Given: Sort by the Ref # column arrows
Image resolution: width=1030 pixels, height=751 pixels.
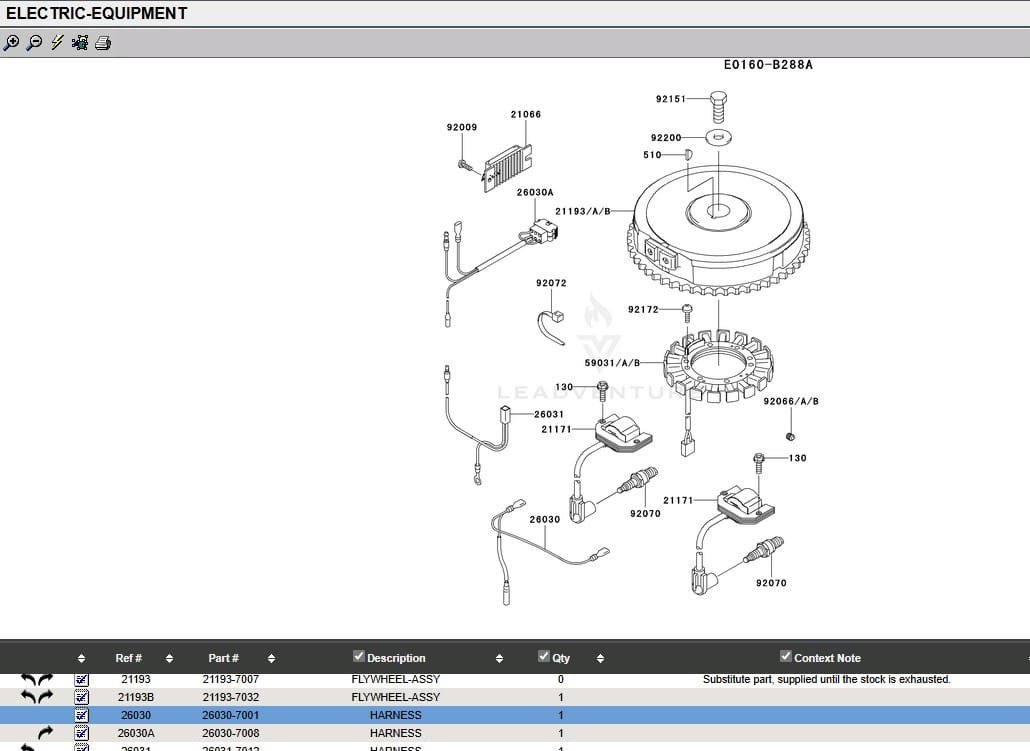Looking at the screenshot, I should pos(169,658).
